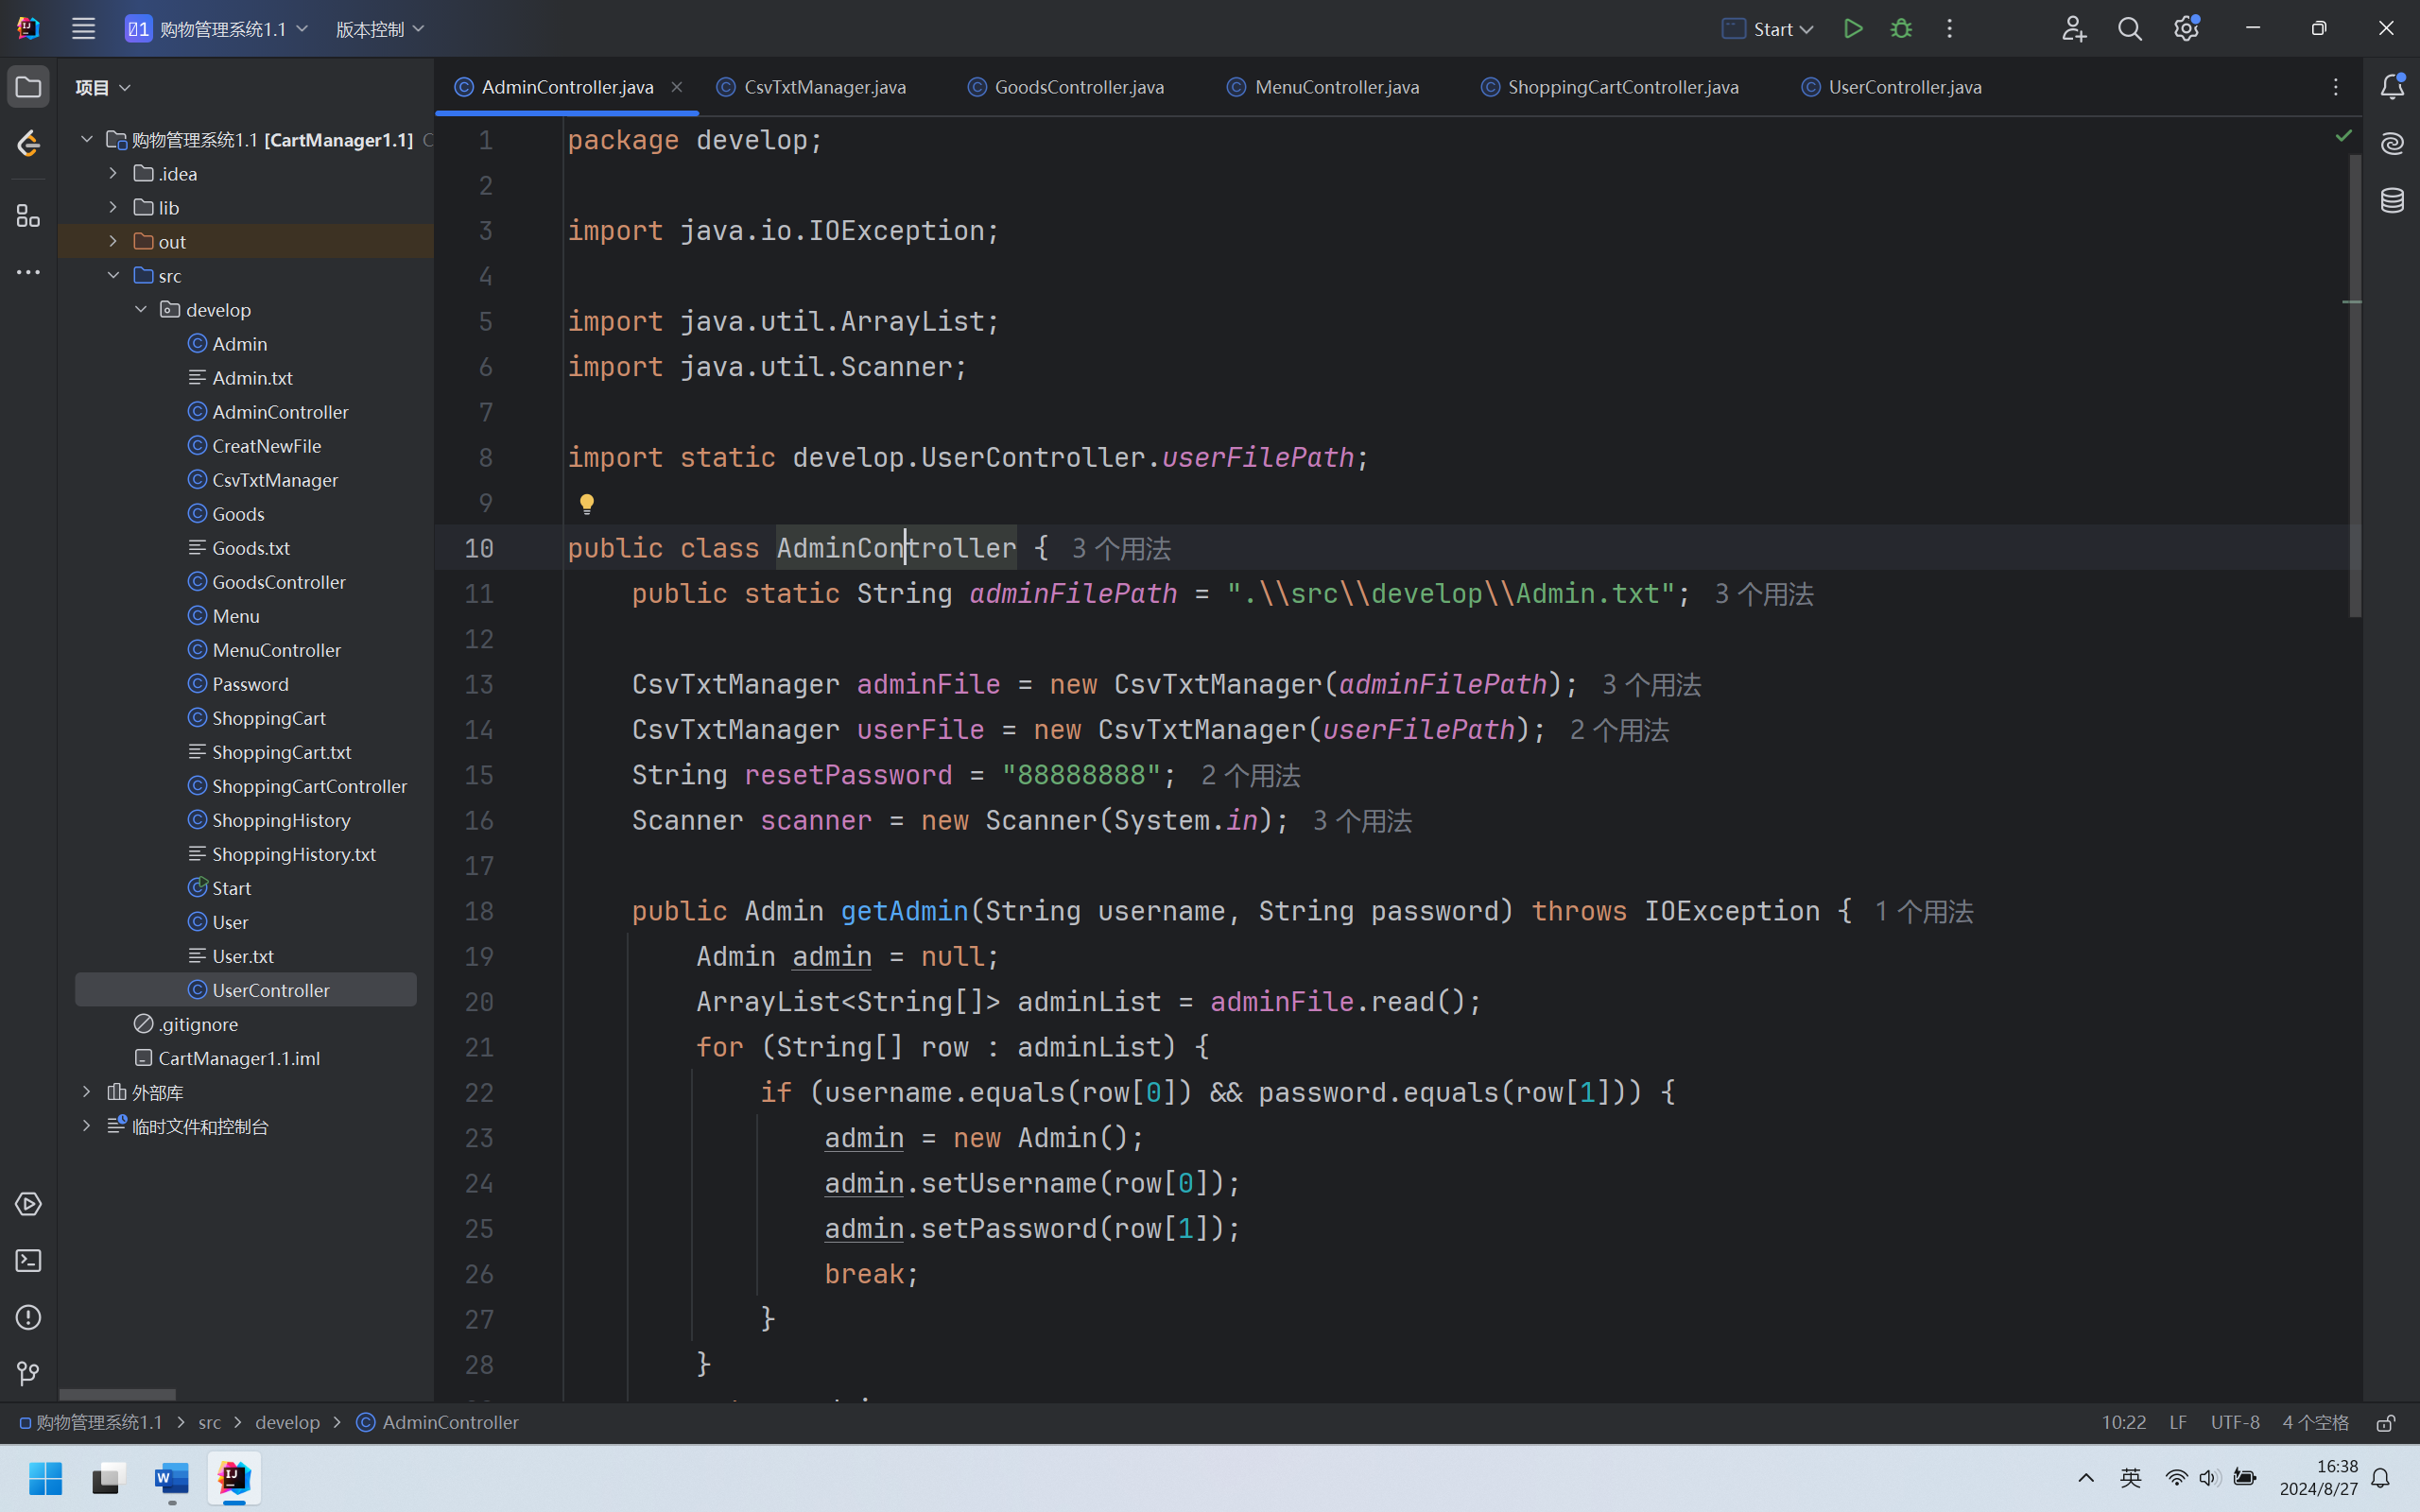This screenshot has height=1512, width=2420.
Task: Click develop in the breadcrumb path
Action: [x=287, y=1422]
